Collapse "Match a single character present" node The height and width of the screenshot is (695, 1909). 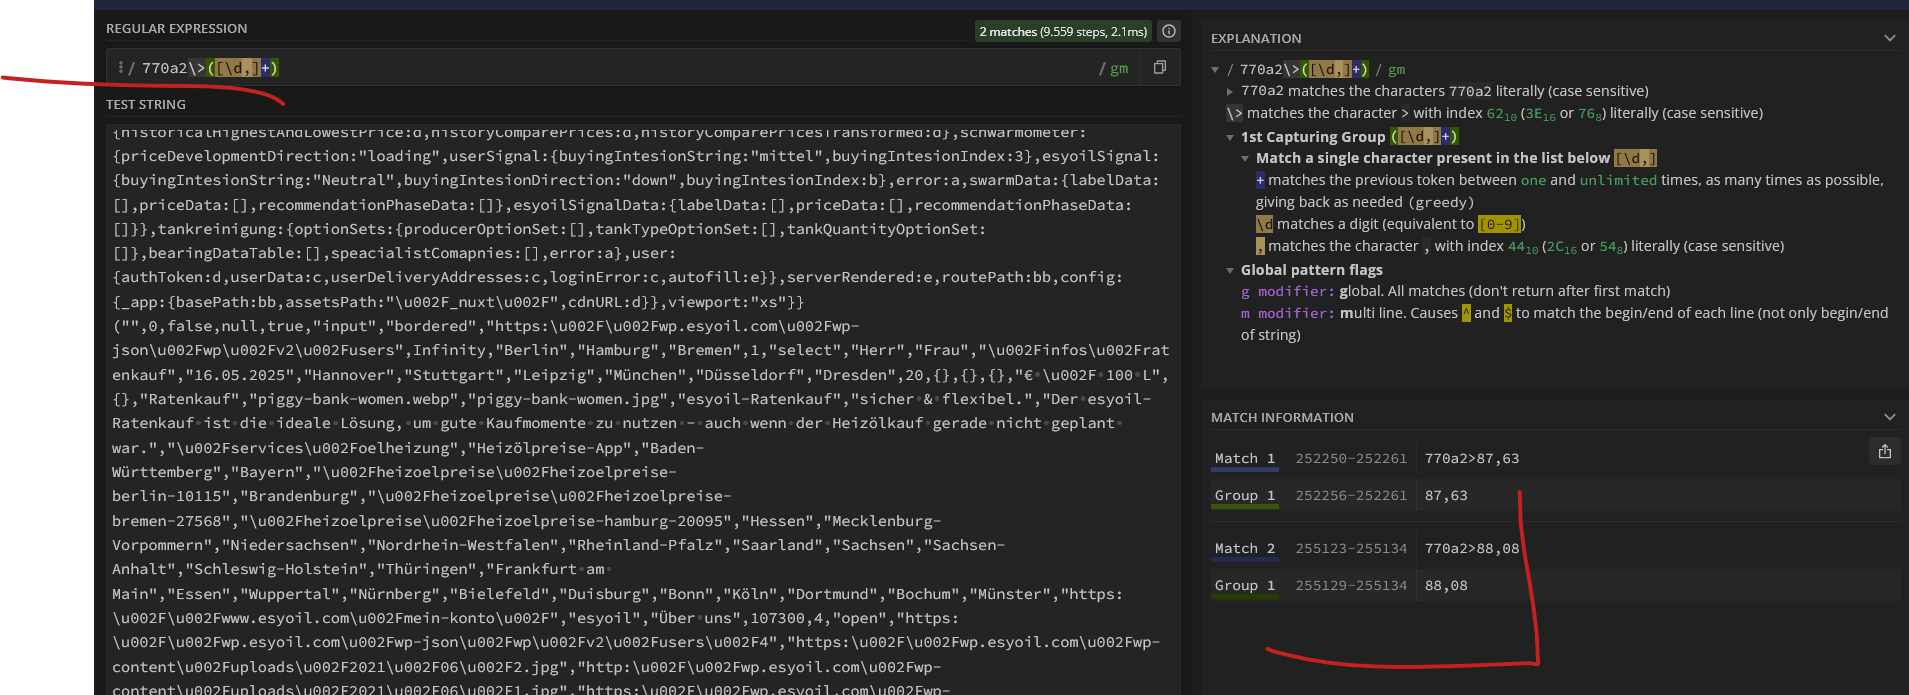pyautogui.click(x=1245, y=158)
